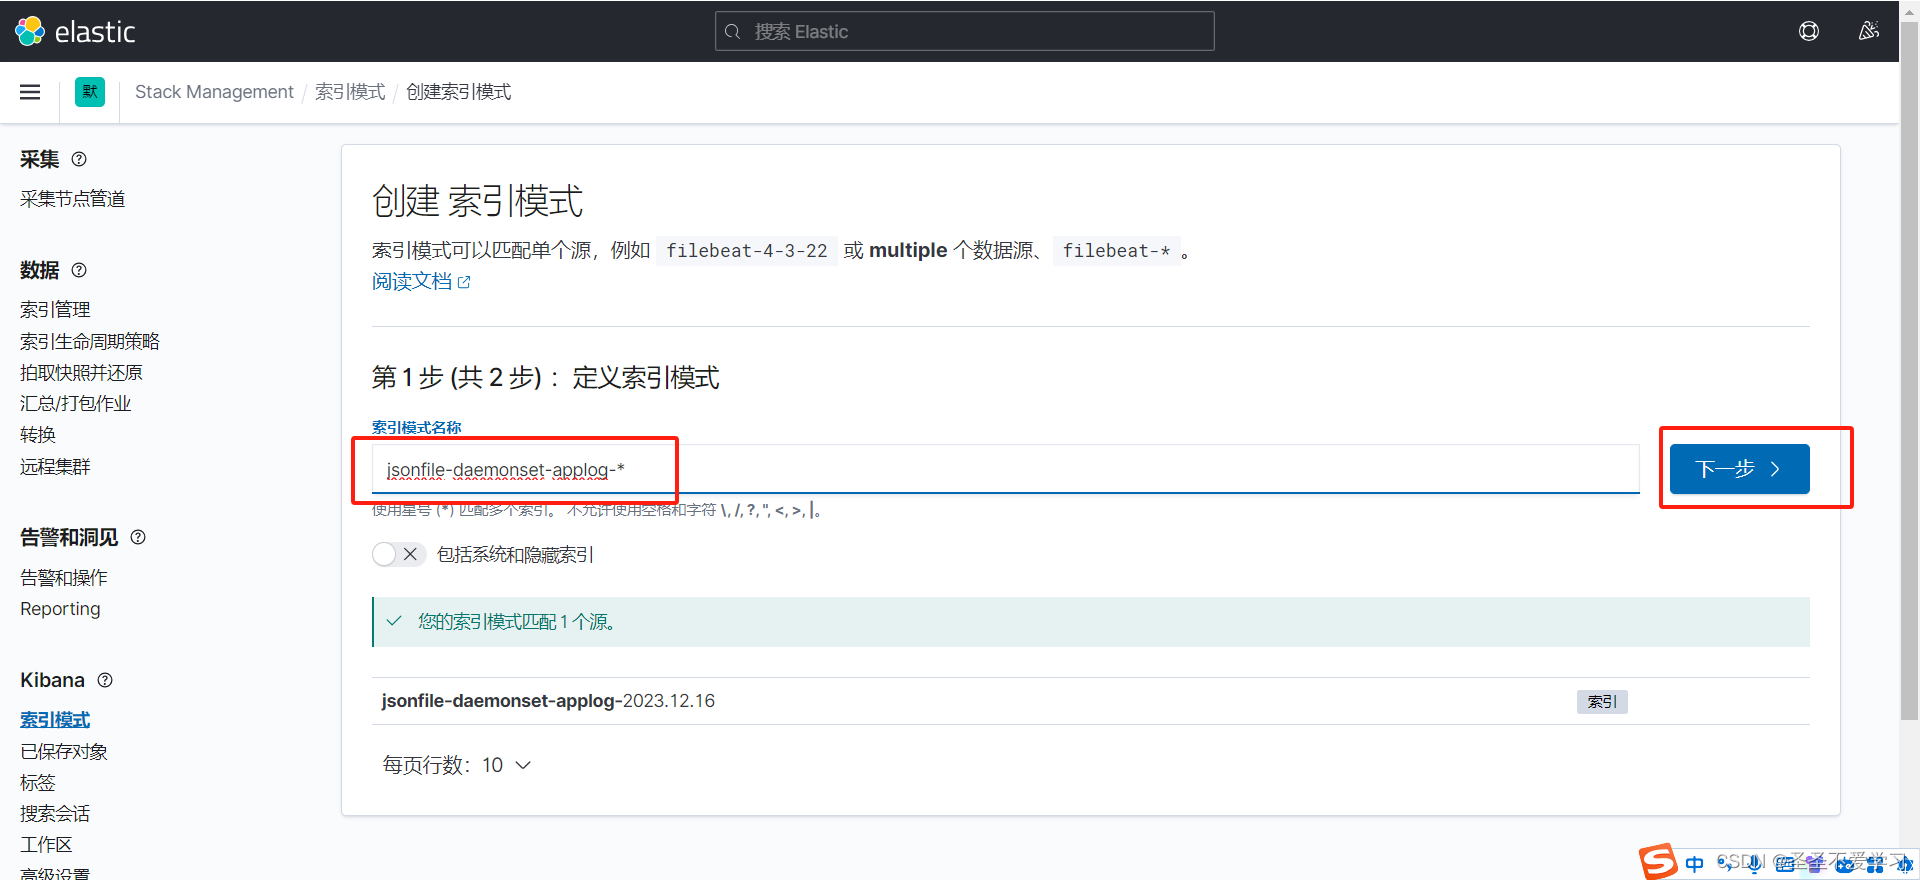Click the Sogou input method logo
This screenshot has height=880, width=1920.
pyautogui.click(x=1658, y=861)
